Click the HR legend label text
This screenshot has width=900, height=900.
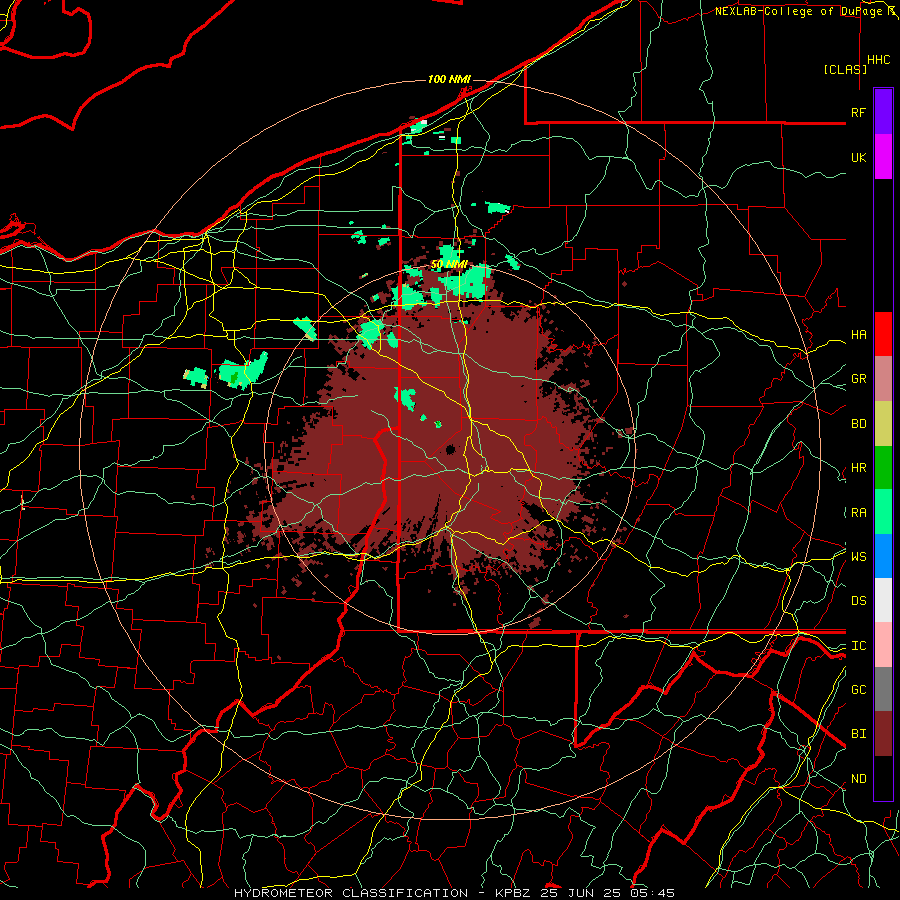858,468
